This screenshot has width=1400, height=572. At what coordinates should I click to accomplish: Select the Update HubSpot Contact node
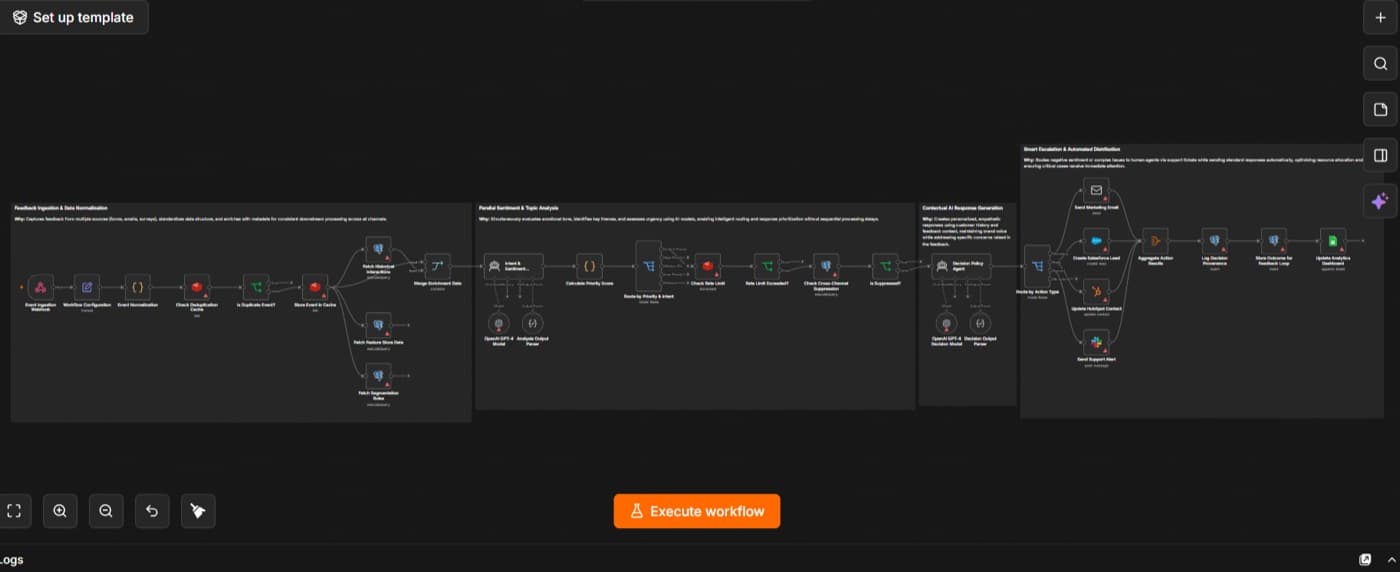pyautogui.click(x=1097, y=292)
